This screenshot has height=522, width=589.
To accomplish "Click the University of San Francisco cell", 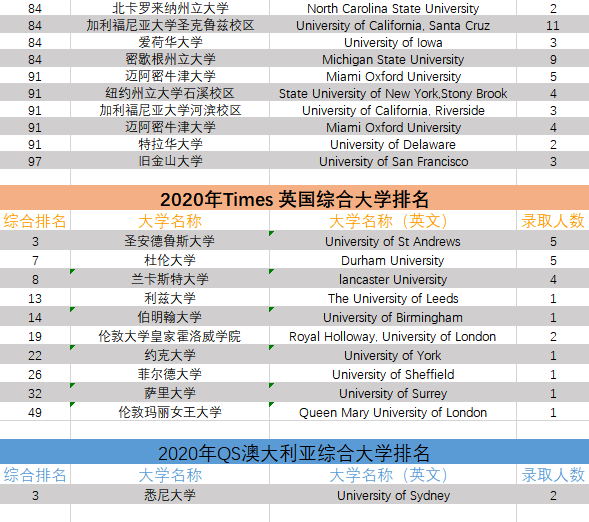I will [393, 161].
